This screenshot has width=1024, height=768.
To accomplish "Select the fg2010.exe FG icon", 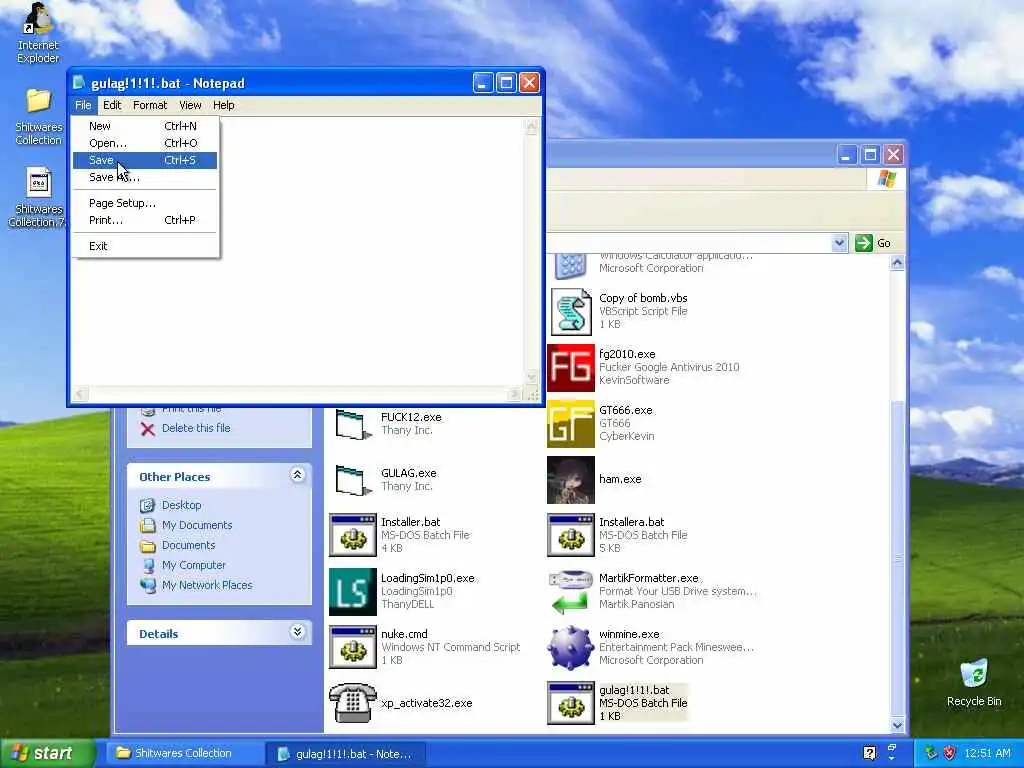I will [571, 368].
